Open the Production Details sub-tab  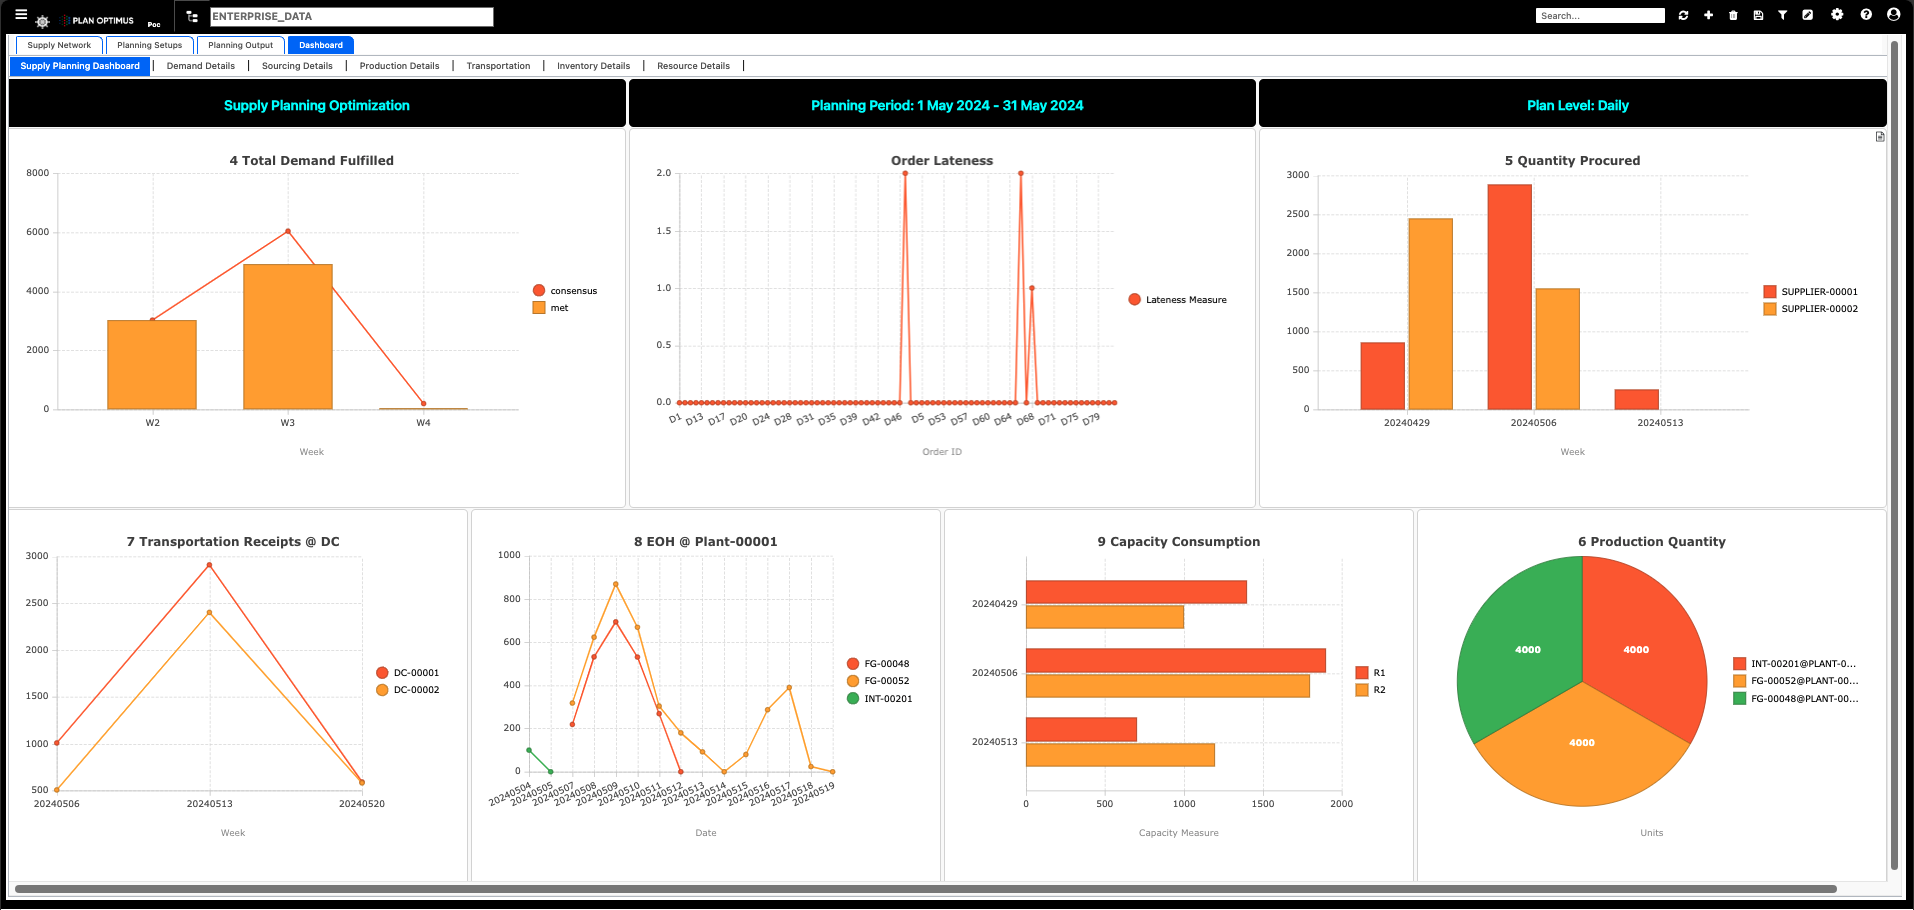[399, 66]
